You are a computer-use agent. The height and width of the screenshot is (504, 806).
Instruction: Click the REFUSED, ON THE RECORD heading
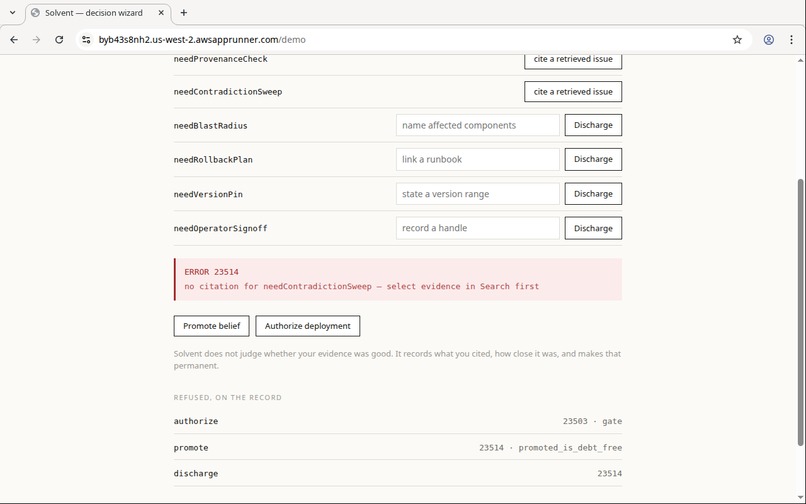click(227, 398)
